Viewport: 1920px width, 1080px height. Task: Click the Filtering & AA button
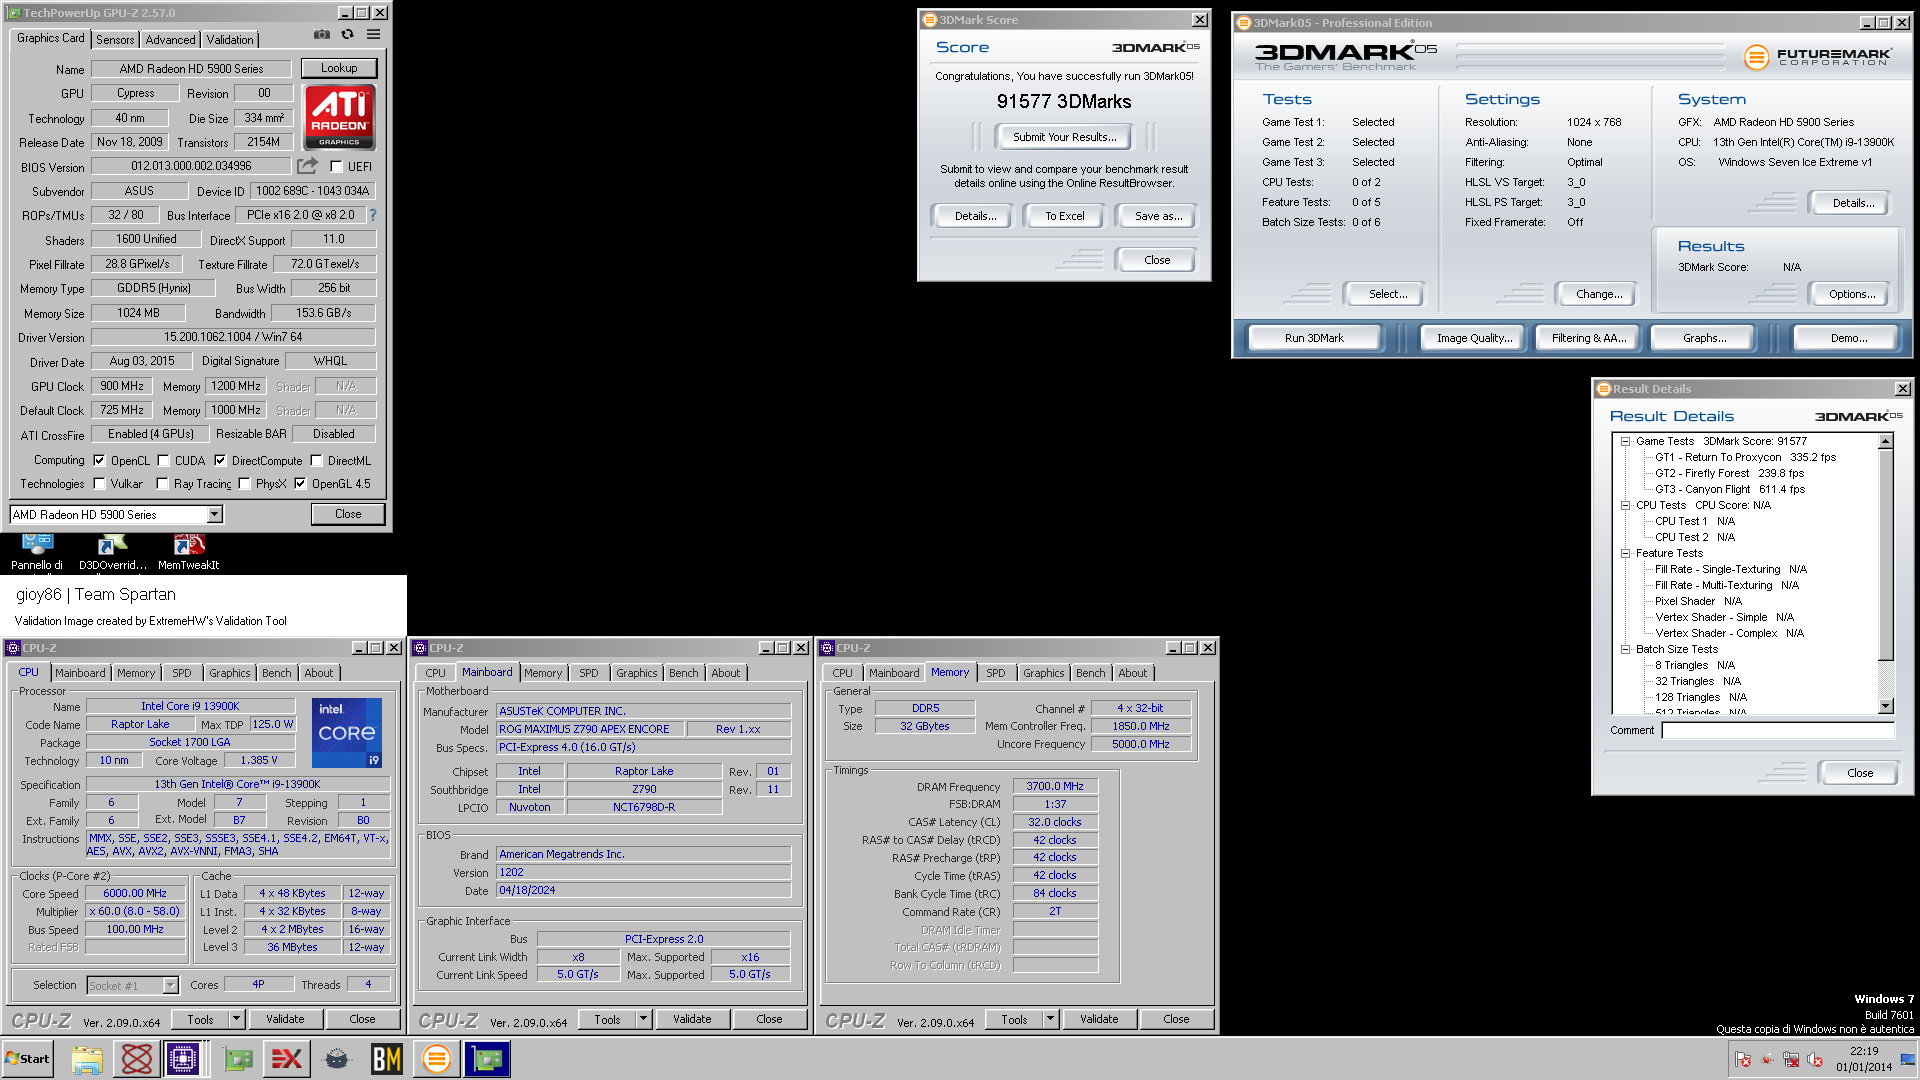[x=1589, y=338]
